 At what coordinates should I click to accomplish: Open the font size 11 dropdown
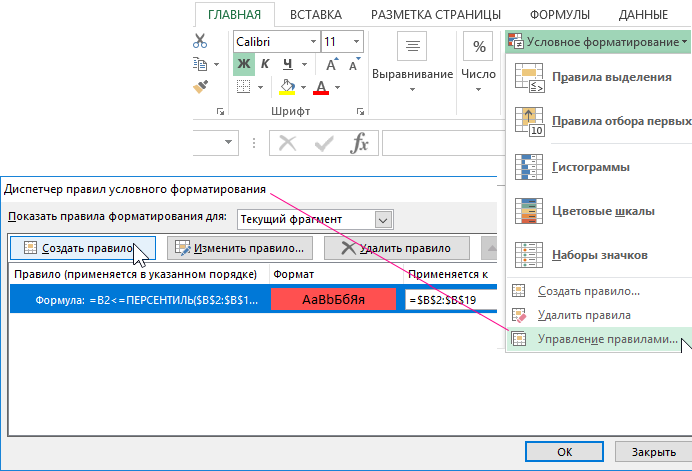[356, 41]
